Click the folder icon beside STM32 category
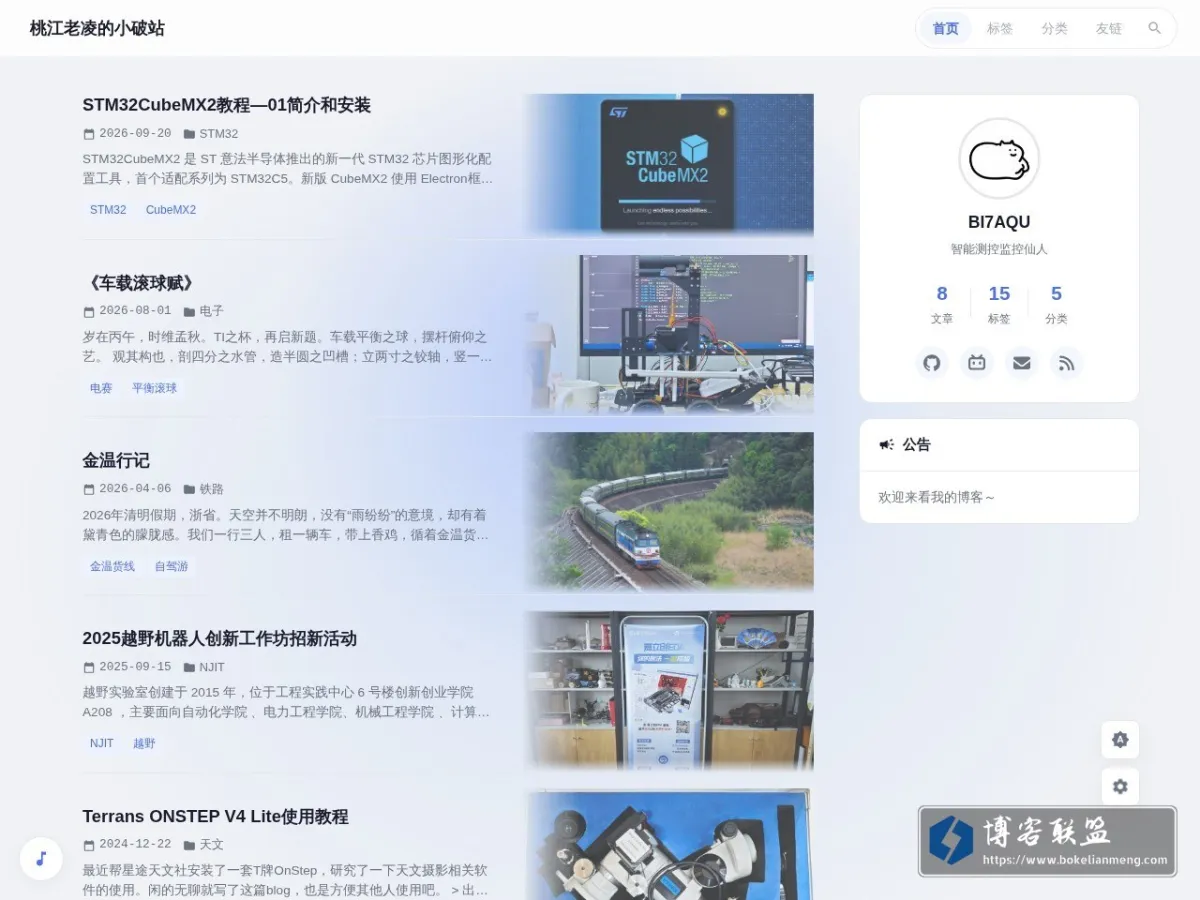 pyautogui.click(x=189, y=134)
